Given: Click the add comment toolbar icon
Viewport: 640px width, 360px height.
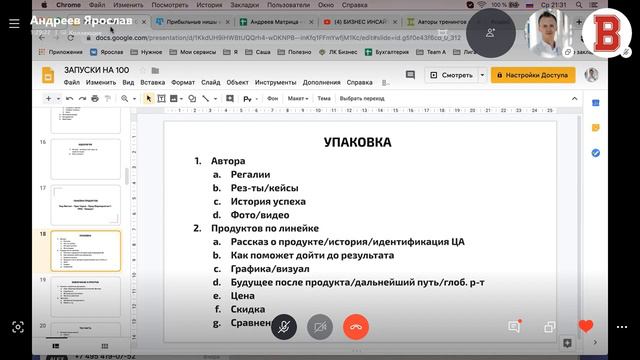Looking at the screenshot, I should pos(230,99).
